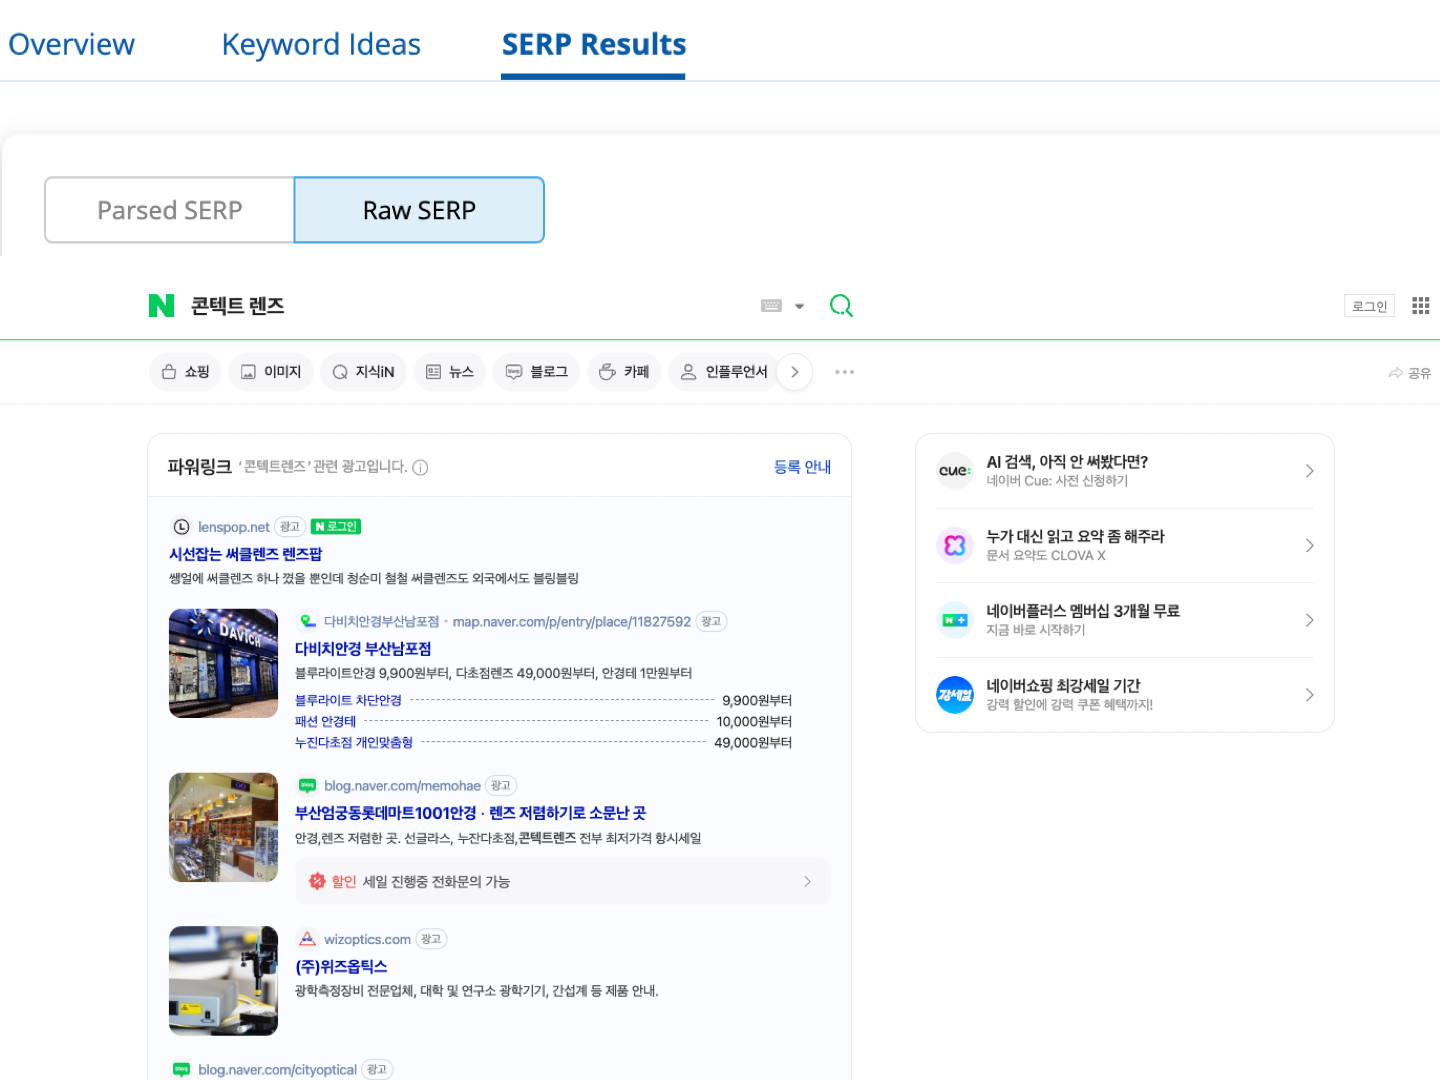Open the 누가 대신 읽고 요약 좀 해주라 card
Viewport: 1440px width, 1080px height.
[1125, 546]
